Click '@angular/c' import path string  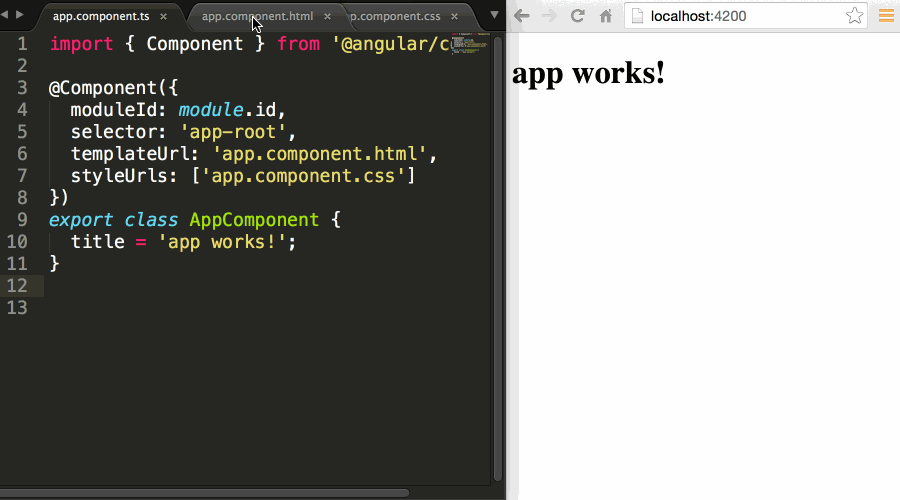[x=390, y=44]
